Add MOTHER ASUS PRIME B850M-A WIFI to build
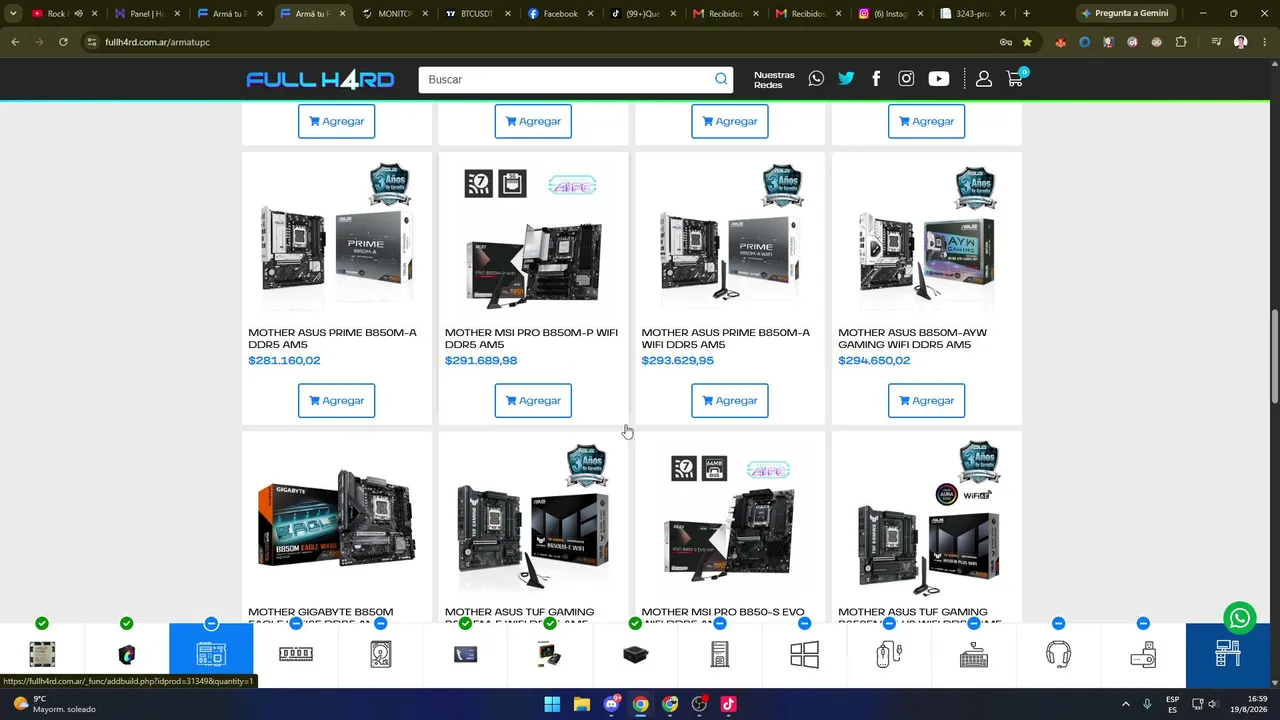Screen dimensions: 1280x720 (730, 400)
